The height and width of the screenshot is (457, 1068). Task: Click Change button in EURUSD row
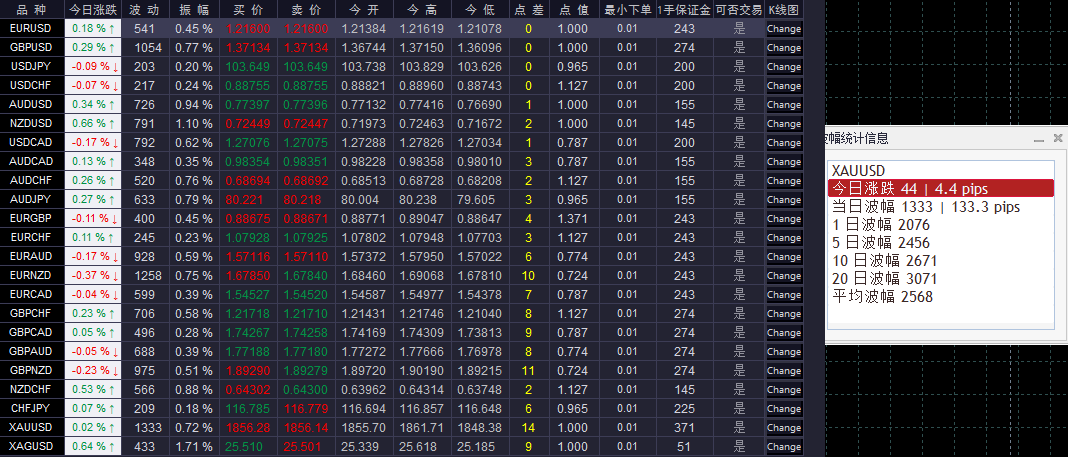tap(783, 29)
